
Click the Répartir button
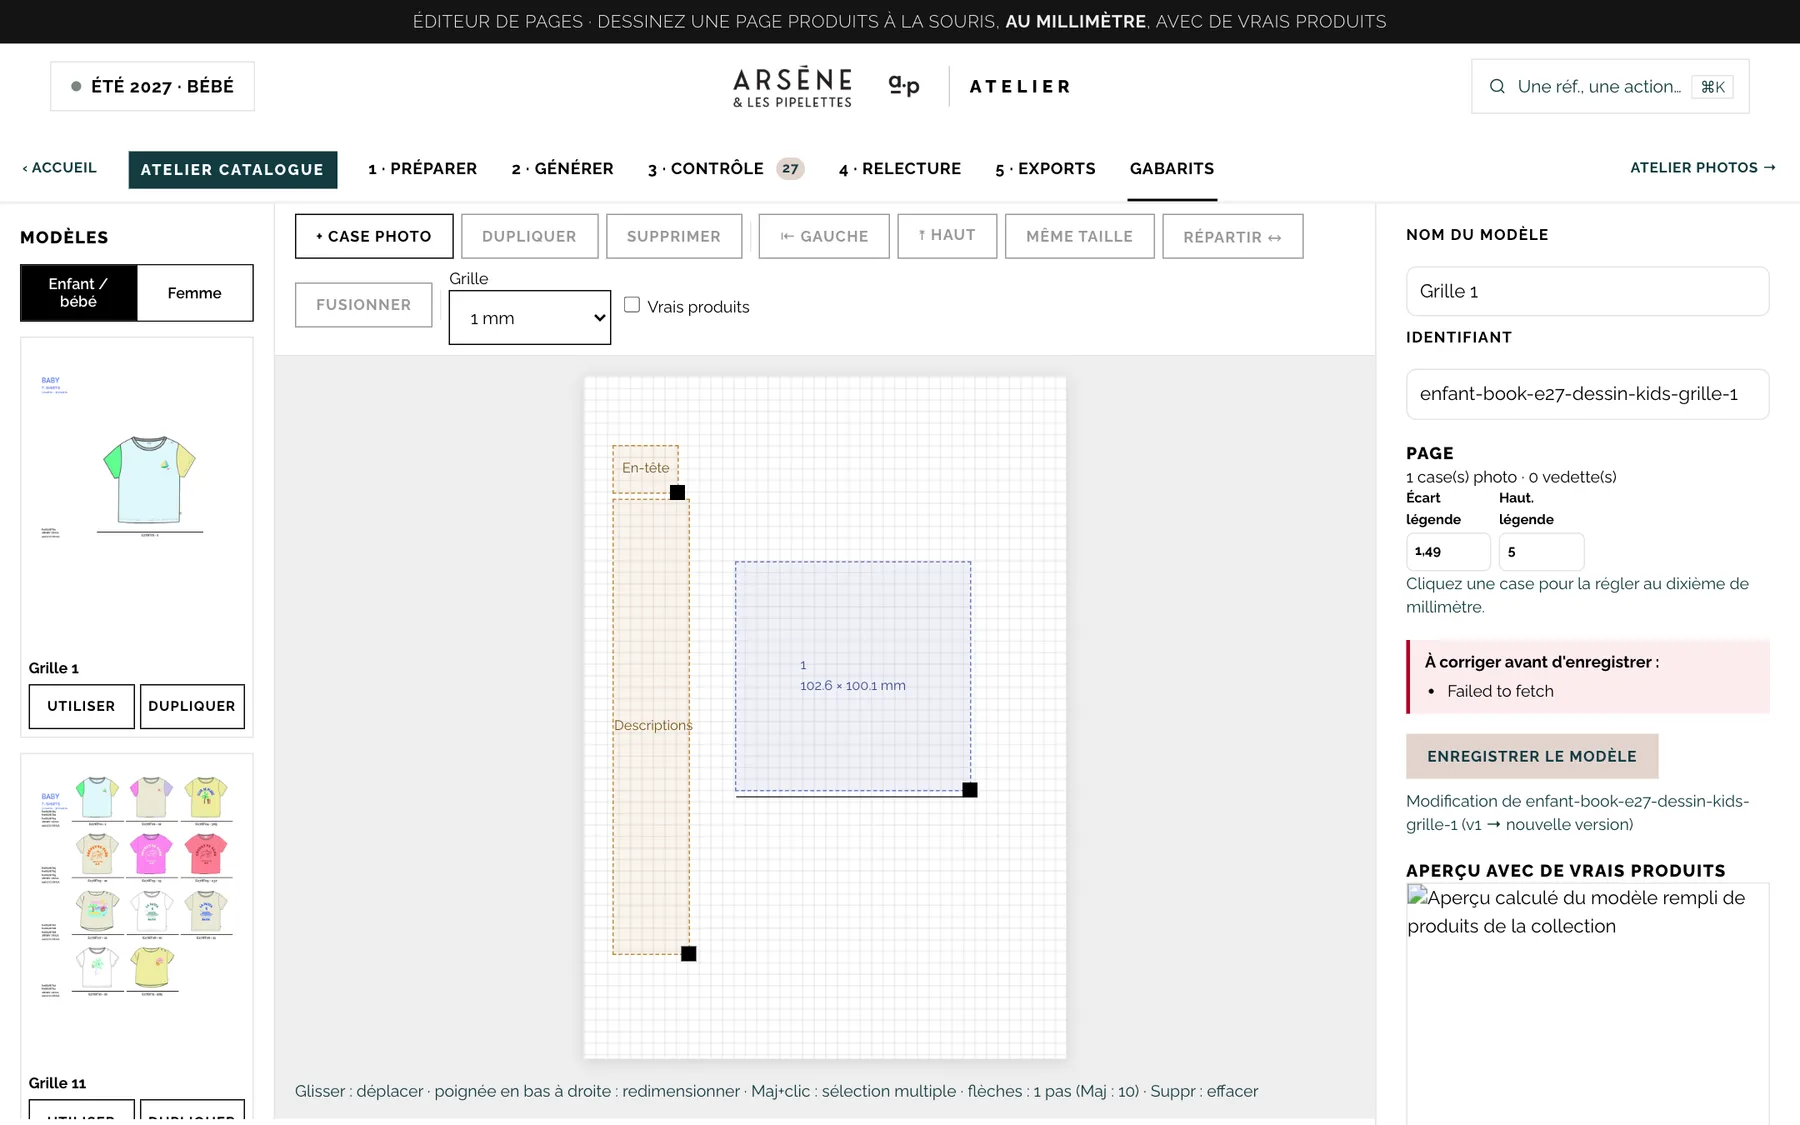pyautogui.click(x=1233, y=236)
